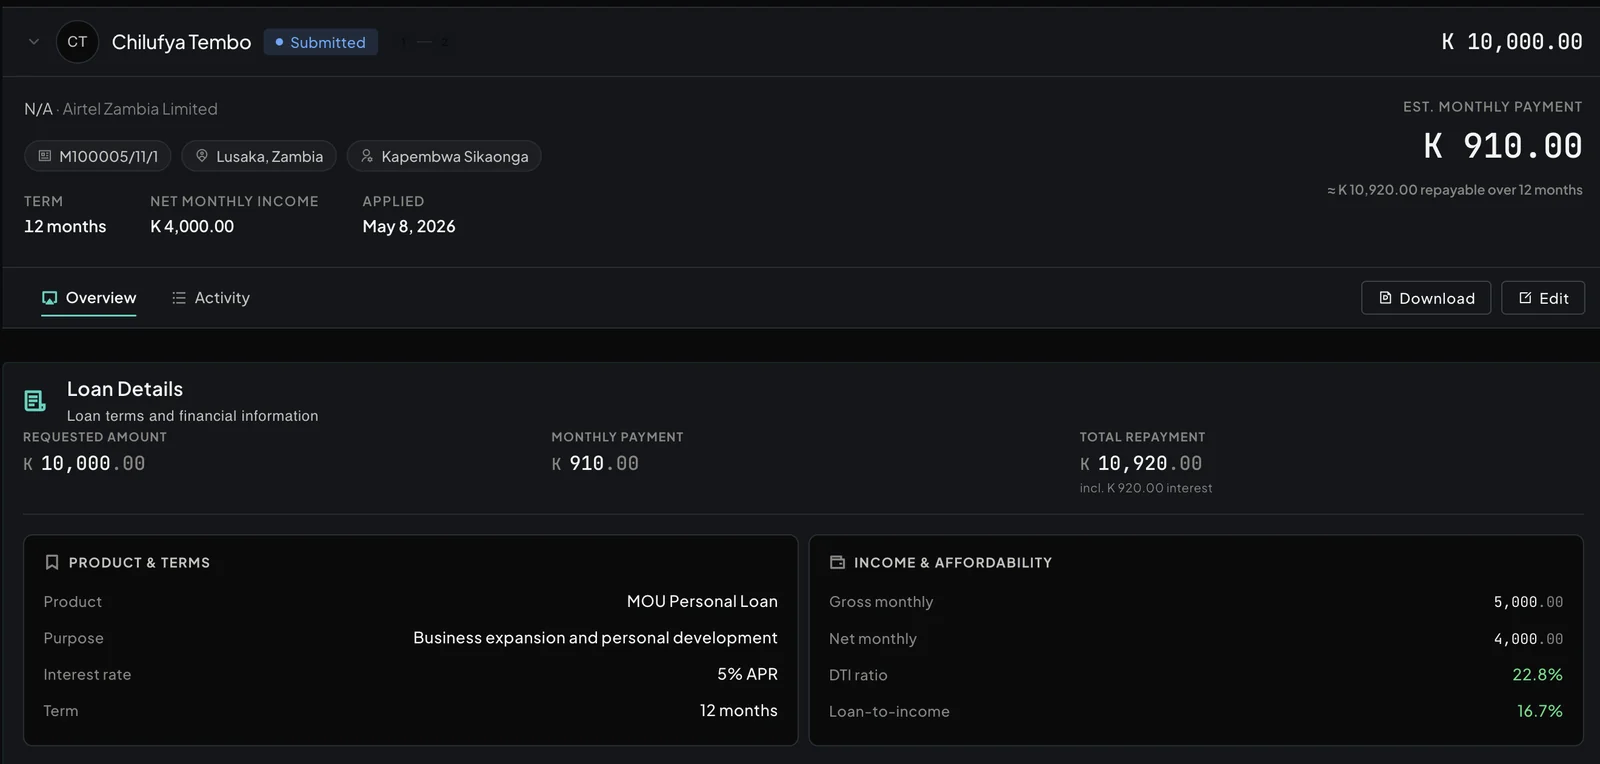Click the 5% APR interest rate
This screenshot has height=764, width=1600.
[747, 675]
